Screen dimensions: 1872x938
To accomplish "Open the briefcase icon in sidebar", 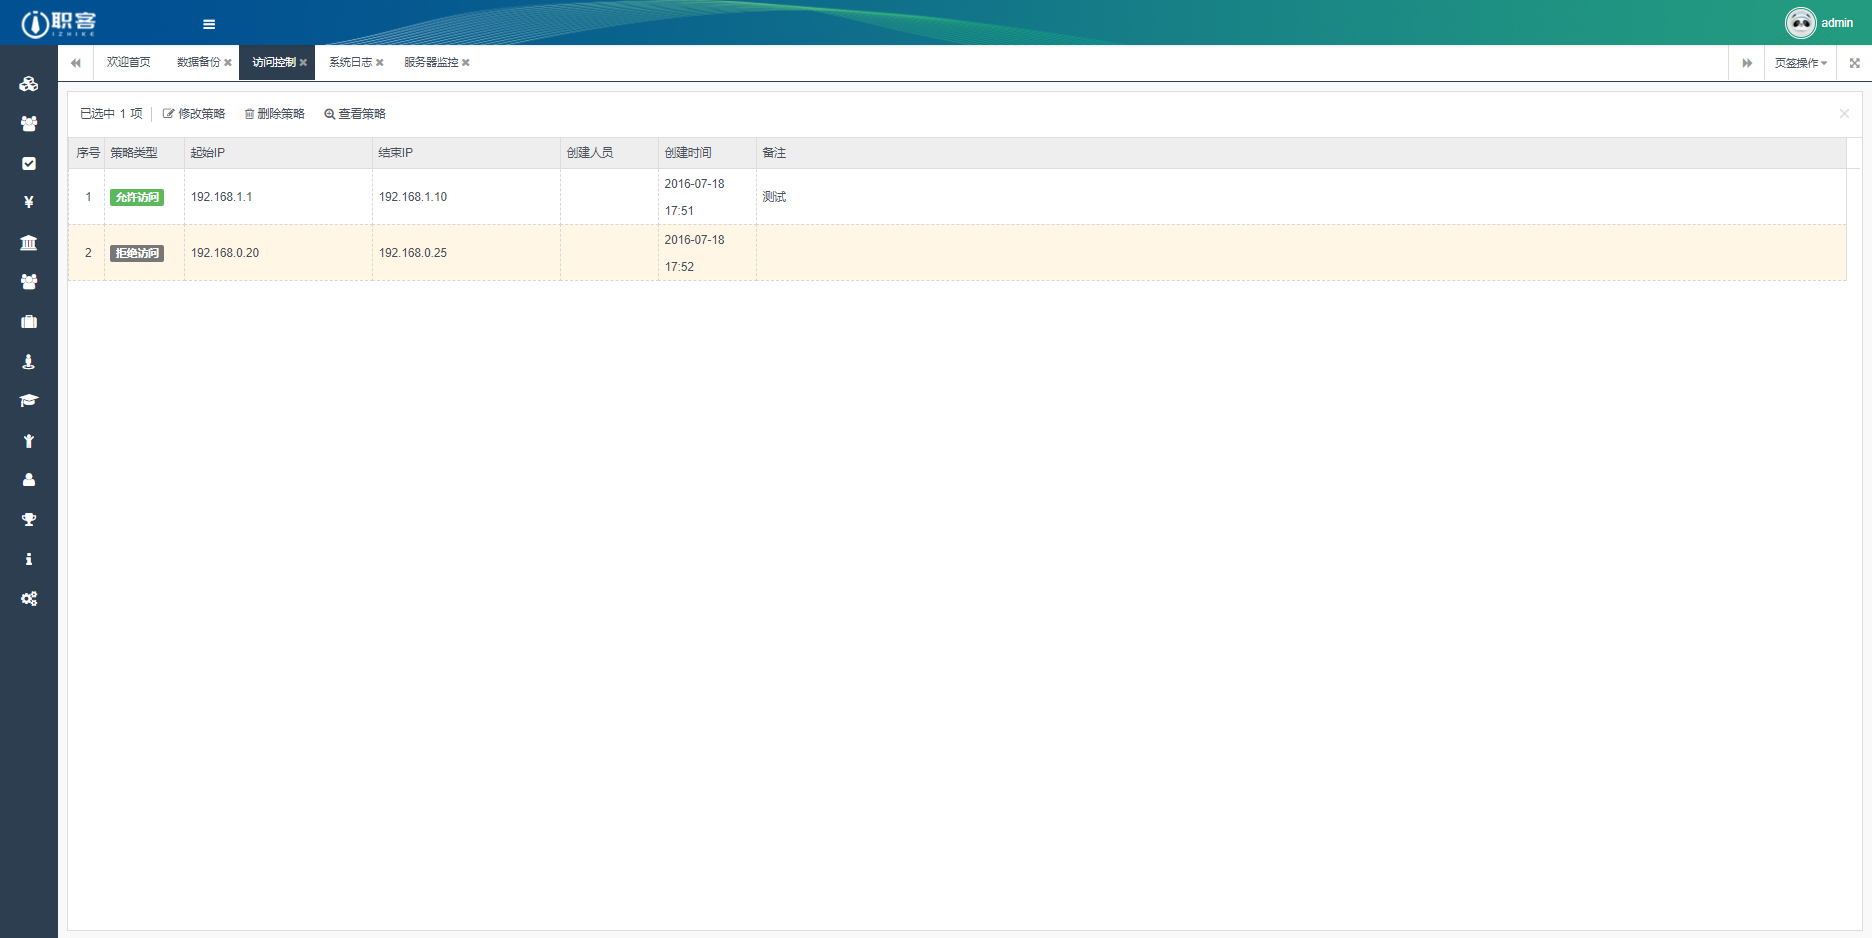I will (29, 322).
